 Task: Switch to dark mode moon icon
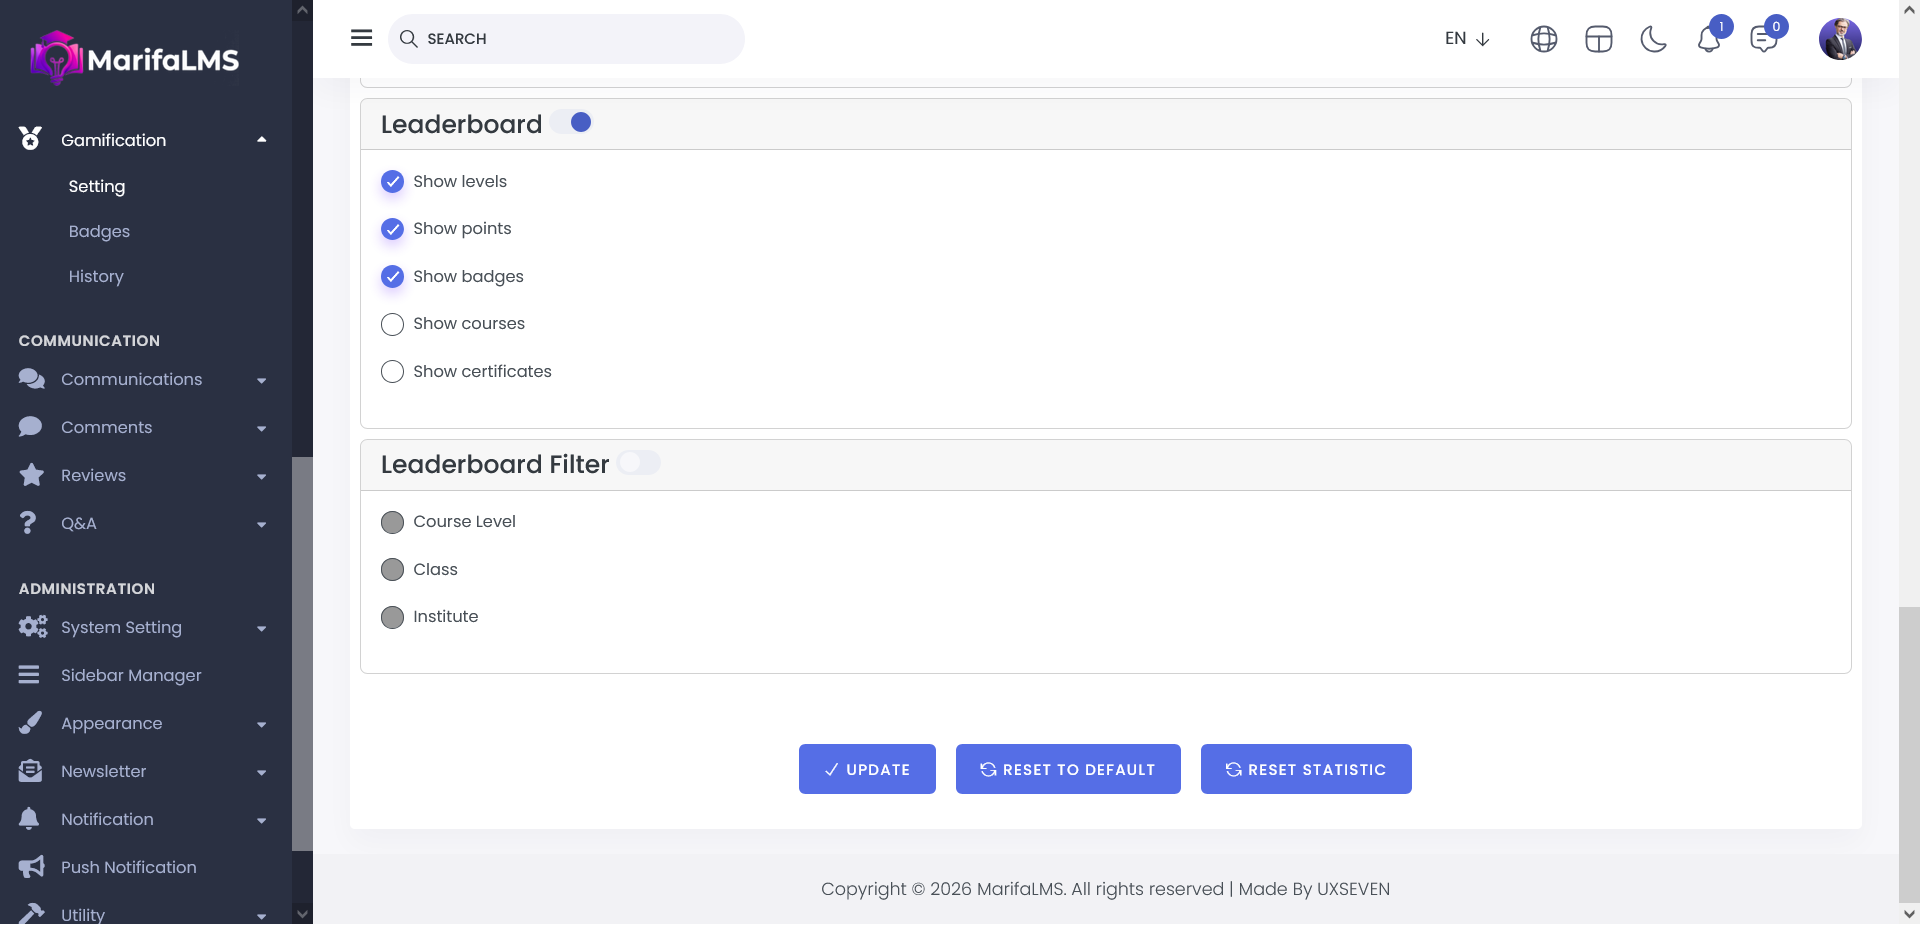1653,39
